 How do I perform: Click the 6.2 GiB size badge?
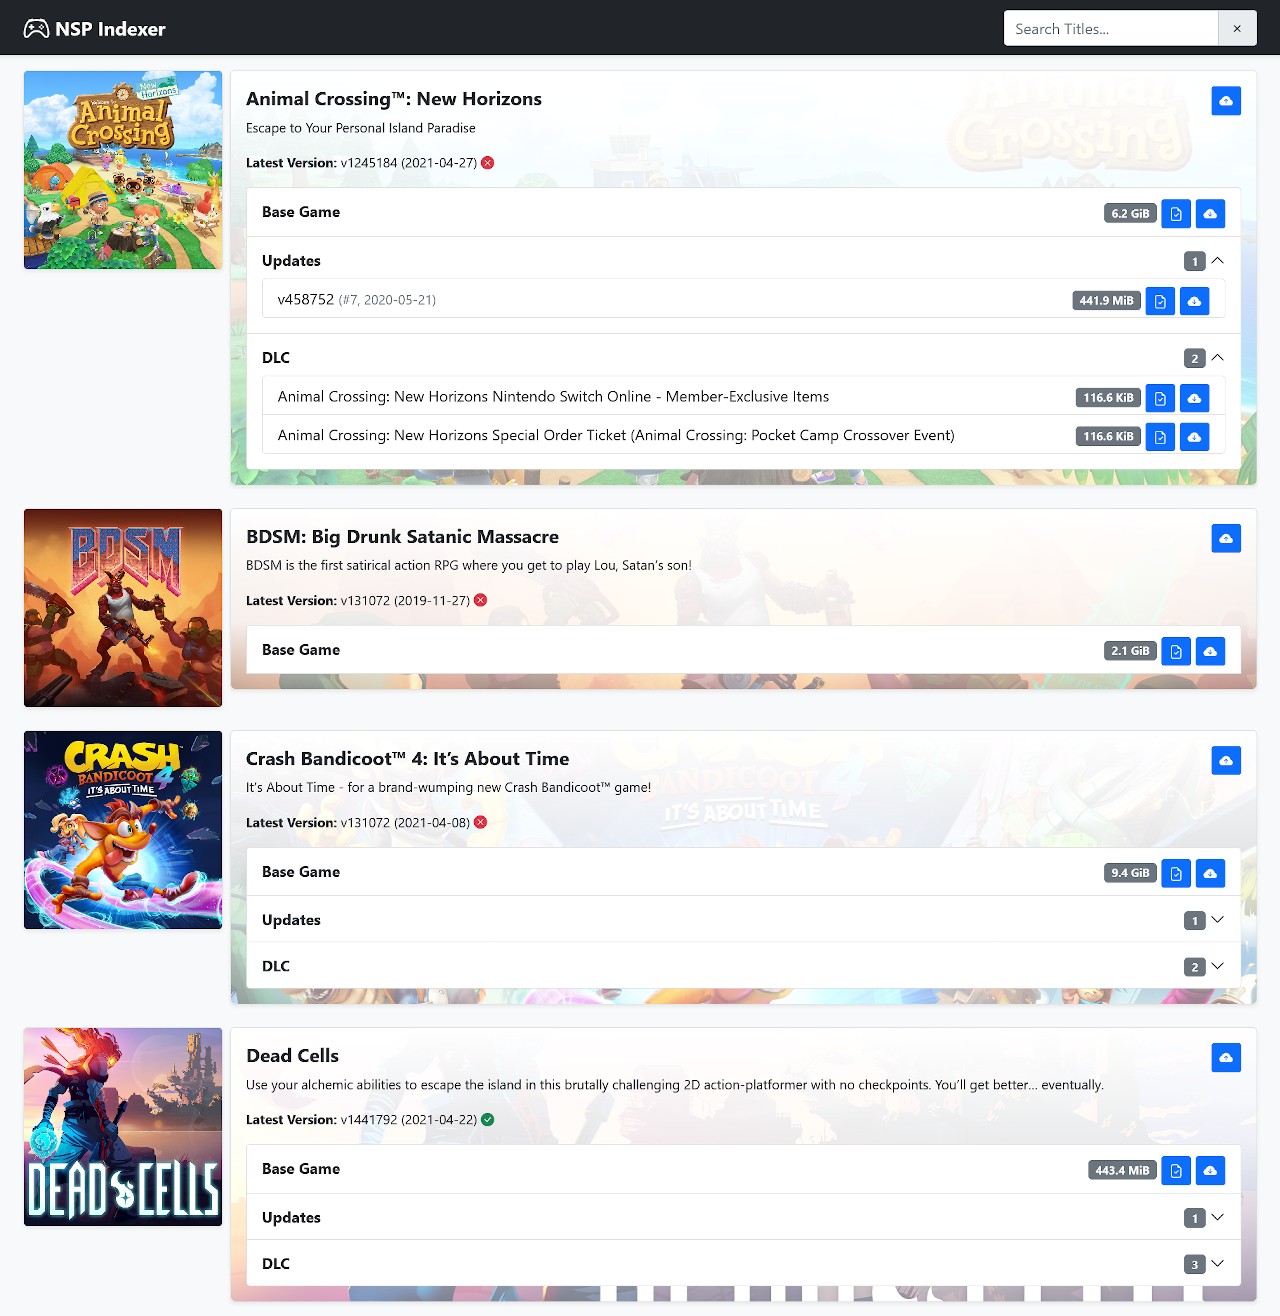[x=1130, y=214]
